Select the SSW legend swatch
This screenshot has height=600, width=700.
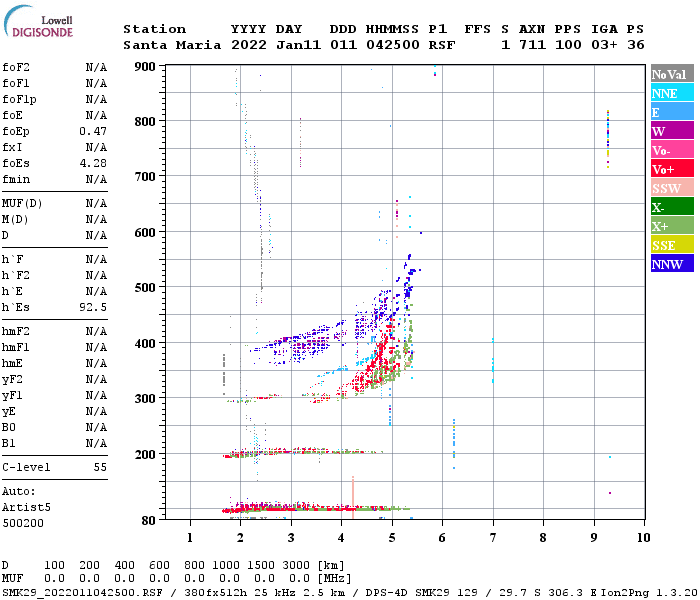pyautogui.click(x=672, y=188)
